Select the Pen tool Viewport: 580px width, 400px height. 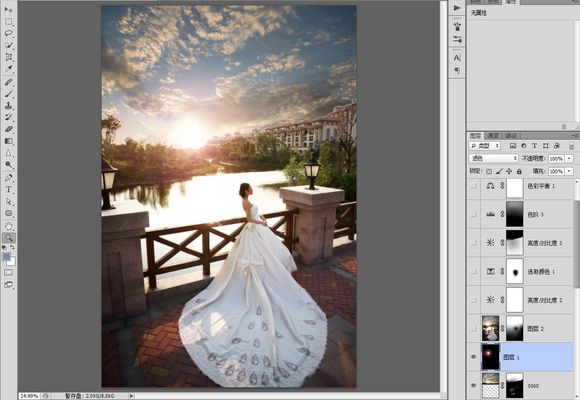click(9, 178)
